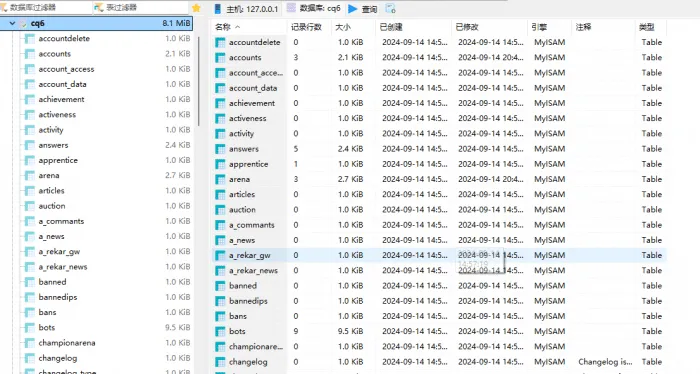Select the a_rekar_gw row in the list

click(x=439, y=255)
